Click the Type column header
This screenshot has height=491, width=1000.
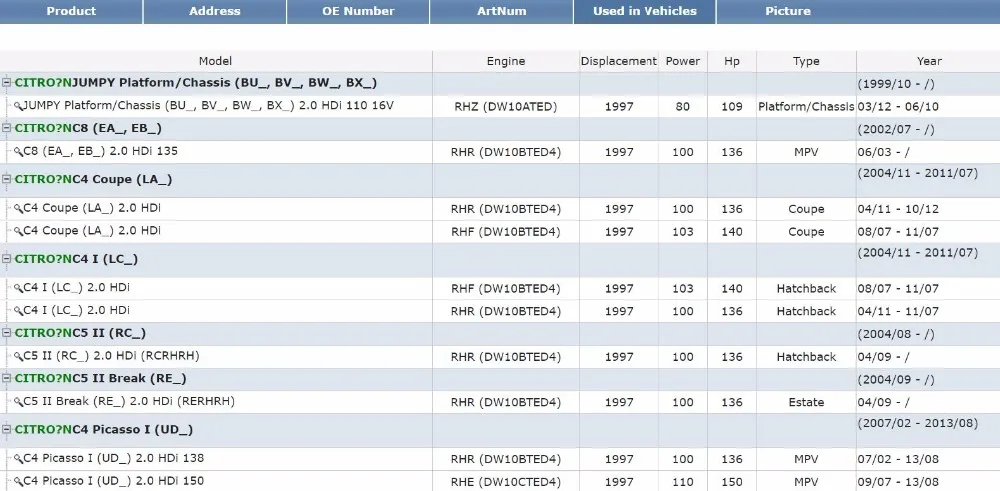click(806, 61)
